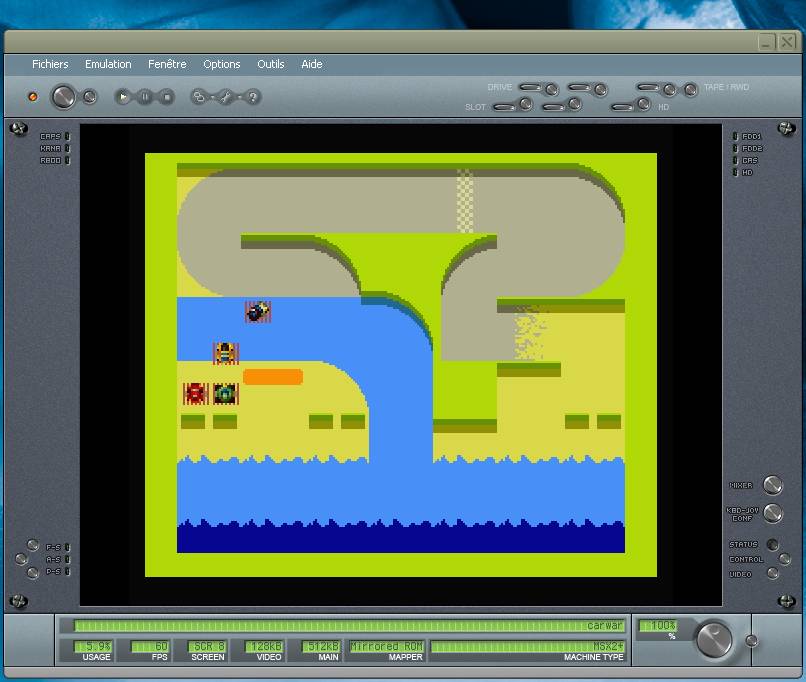Screen dimensions: 806x682
Task: Click the second DRIVE disk slot
Action: [x=579, y=87]
